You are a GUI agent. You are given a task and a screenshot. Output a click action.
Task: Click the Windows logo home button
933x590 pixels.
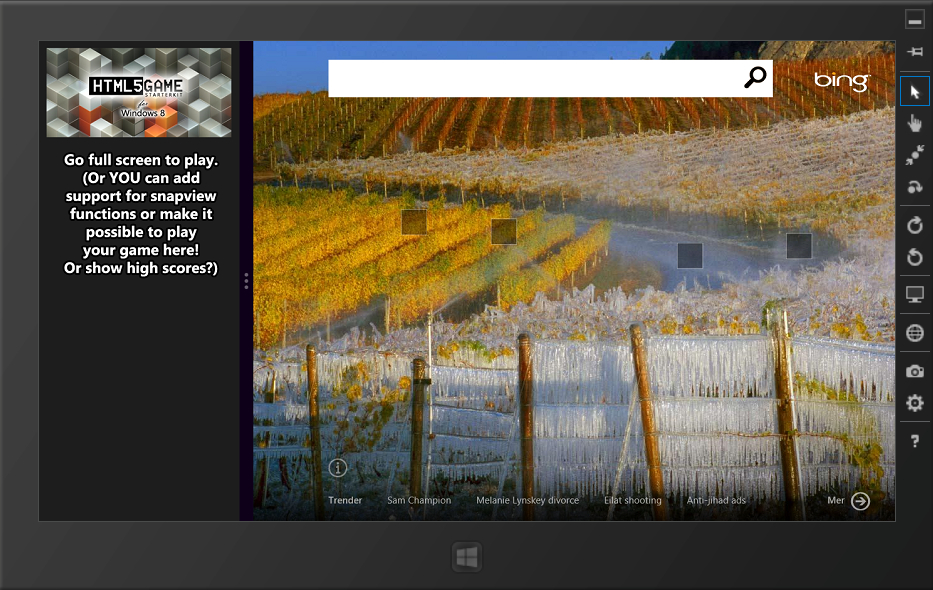[466, 557]
